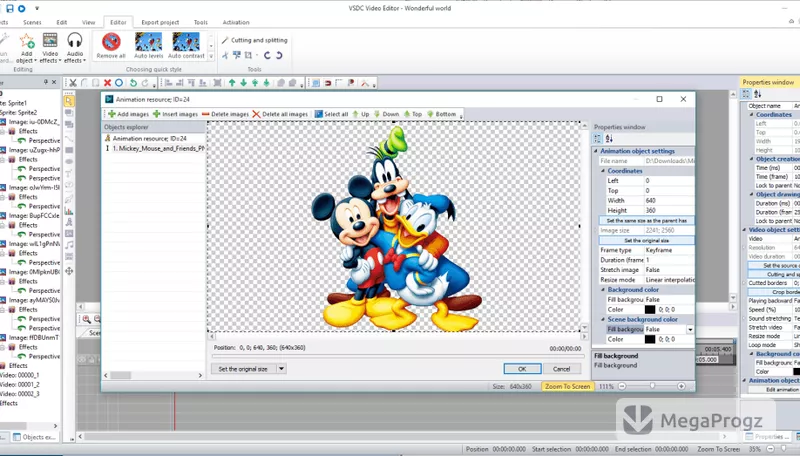800x456 pixels.
Task: Collapse the Video object settings section in main Properties
Action: pyautogui.click(x=744, y=230)
